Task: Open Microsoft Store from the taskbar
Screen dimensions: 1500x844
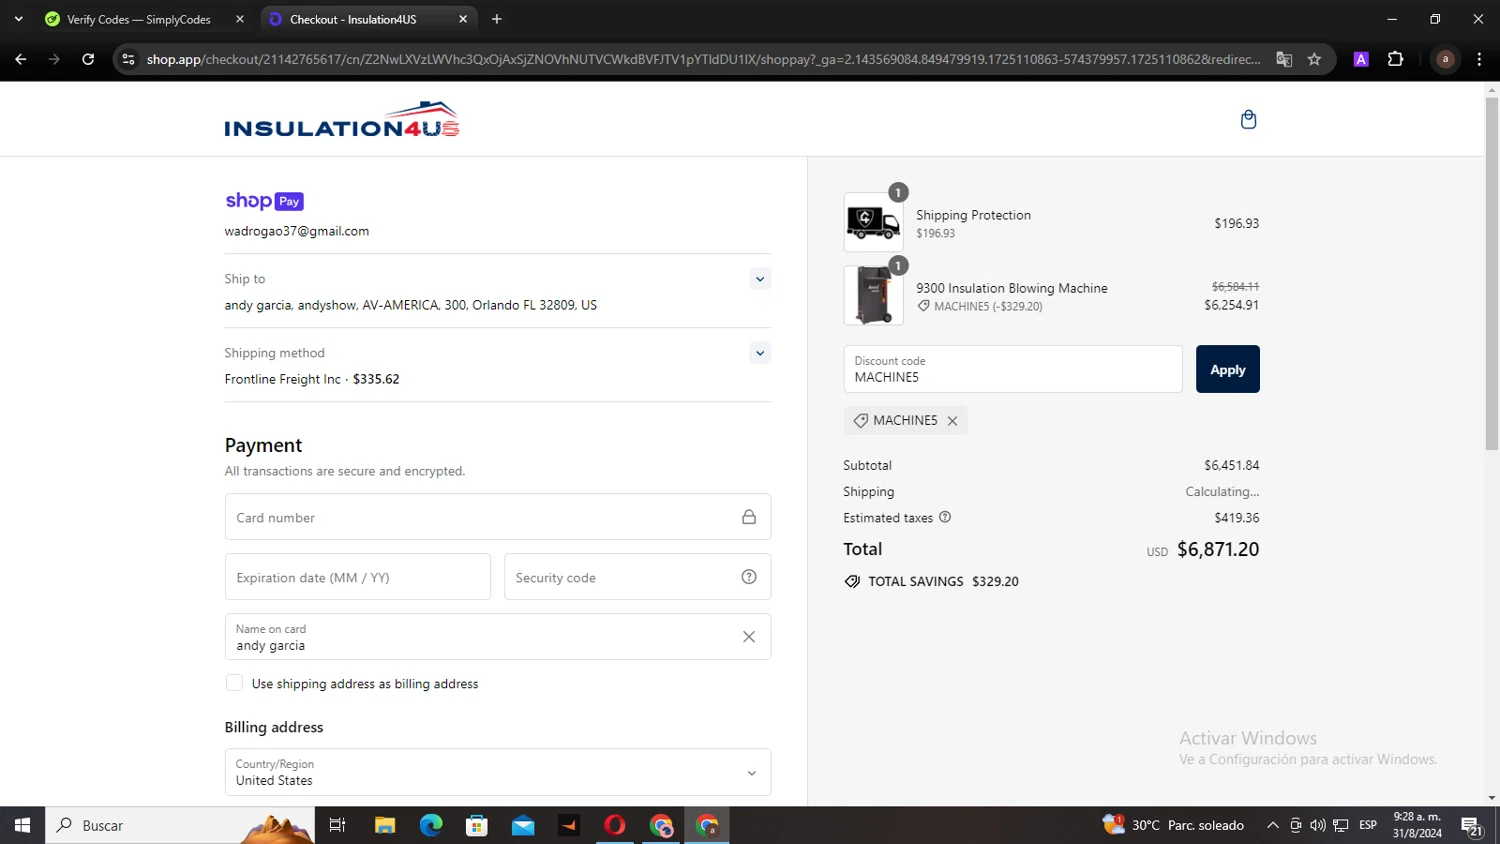Action: (477, 825)
